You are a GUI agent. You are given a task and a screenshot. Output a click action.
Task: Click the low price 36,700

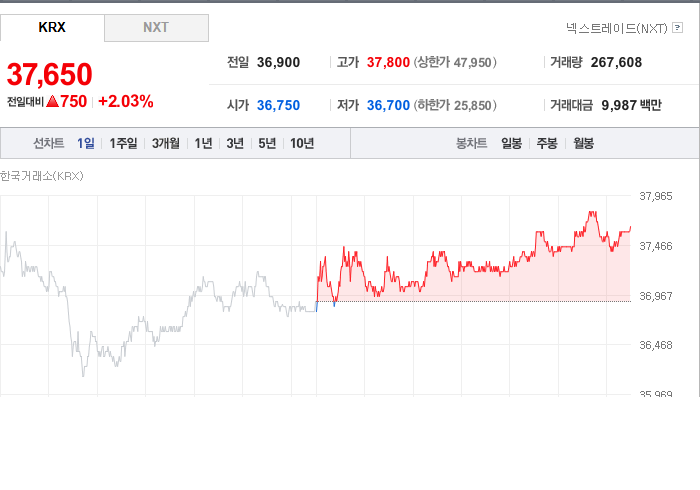(x=388, y=105)
